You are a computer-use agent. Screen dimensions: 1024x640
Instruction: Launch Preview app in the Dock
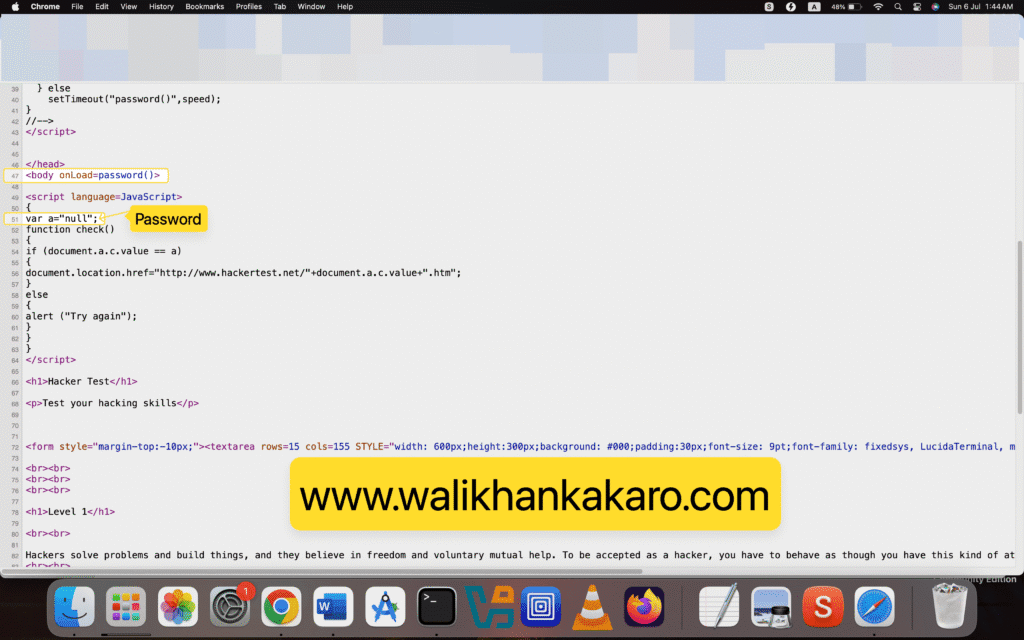[771, 607]
